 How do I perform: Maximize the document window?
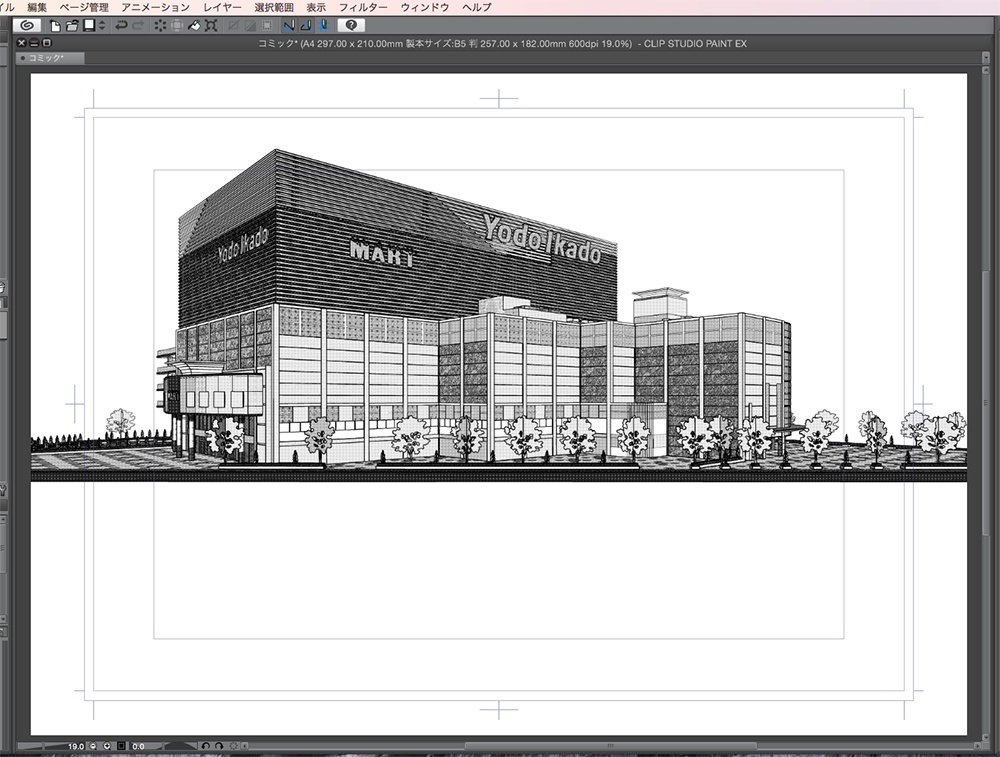(x=47, y=43)
